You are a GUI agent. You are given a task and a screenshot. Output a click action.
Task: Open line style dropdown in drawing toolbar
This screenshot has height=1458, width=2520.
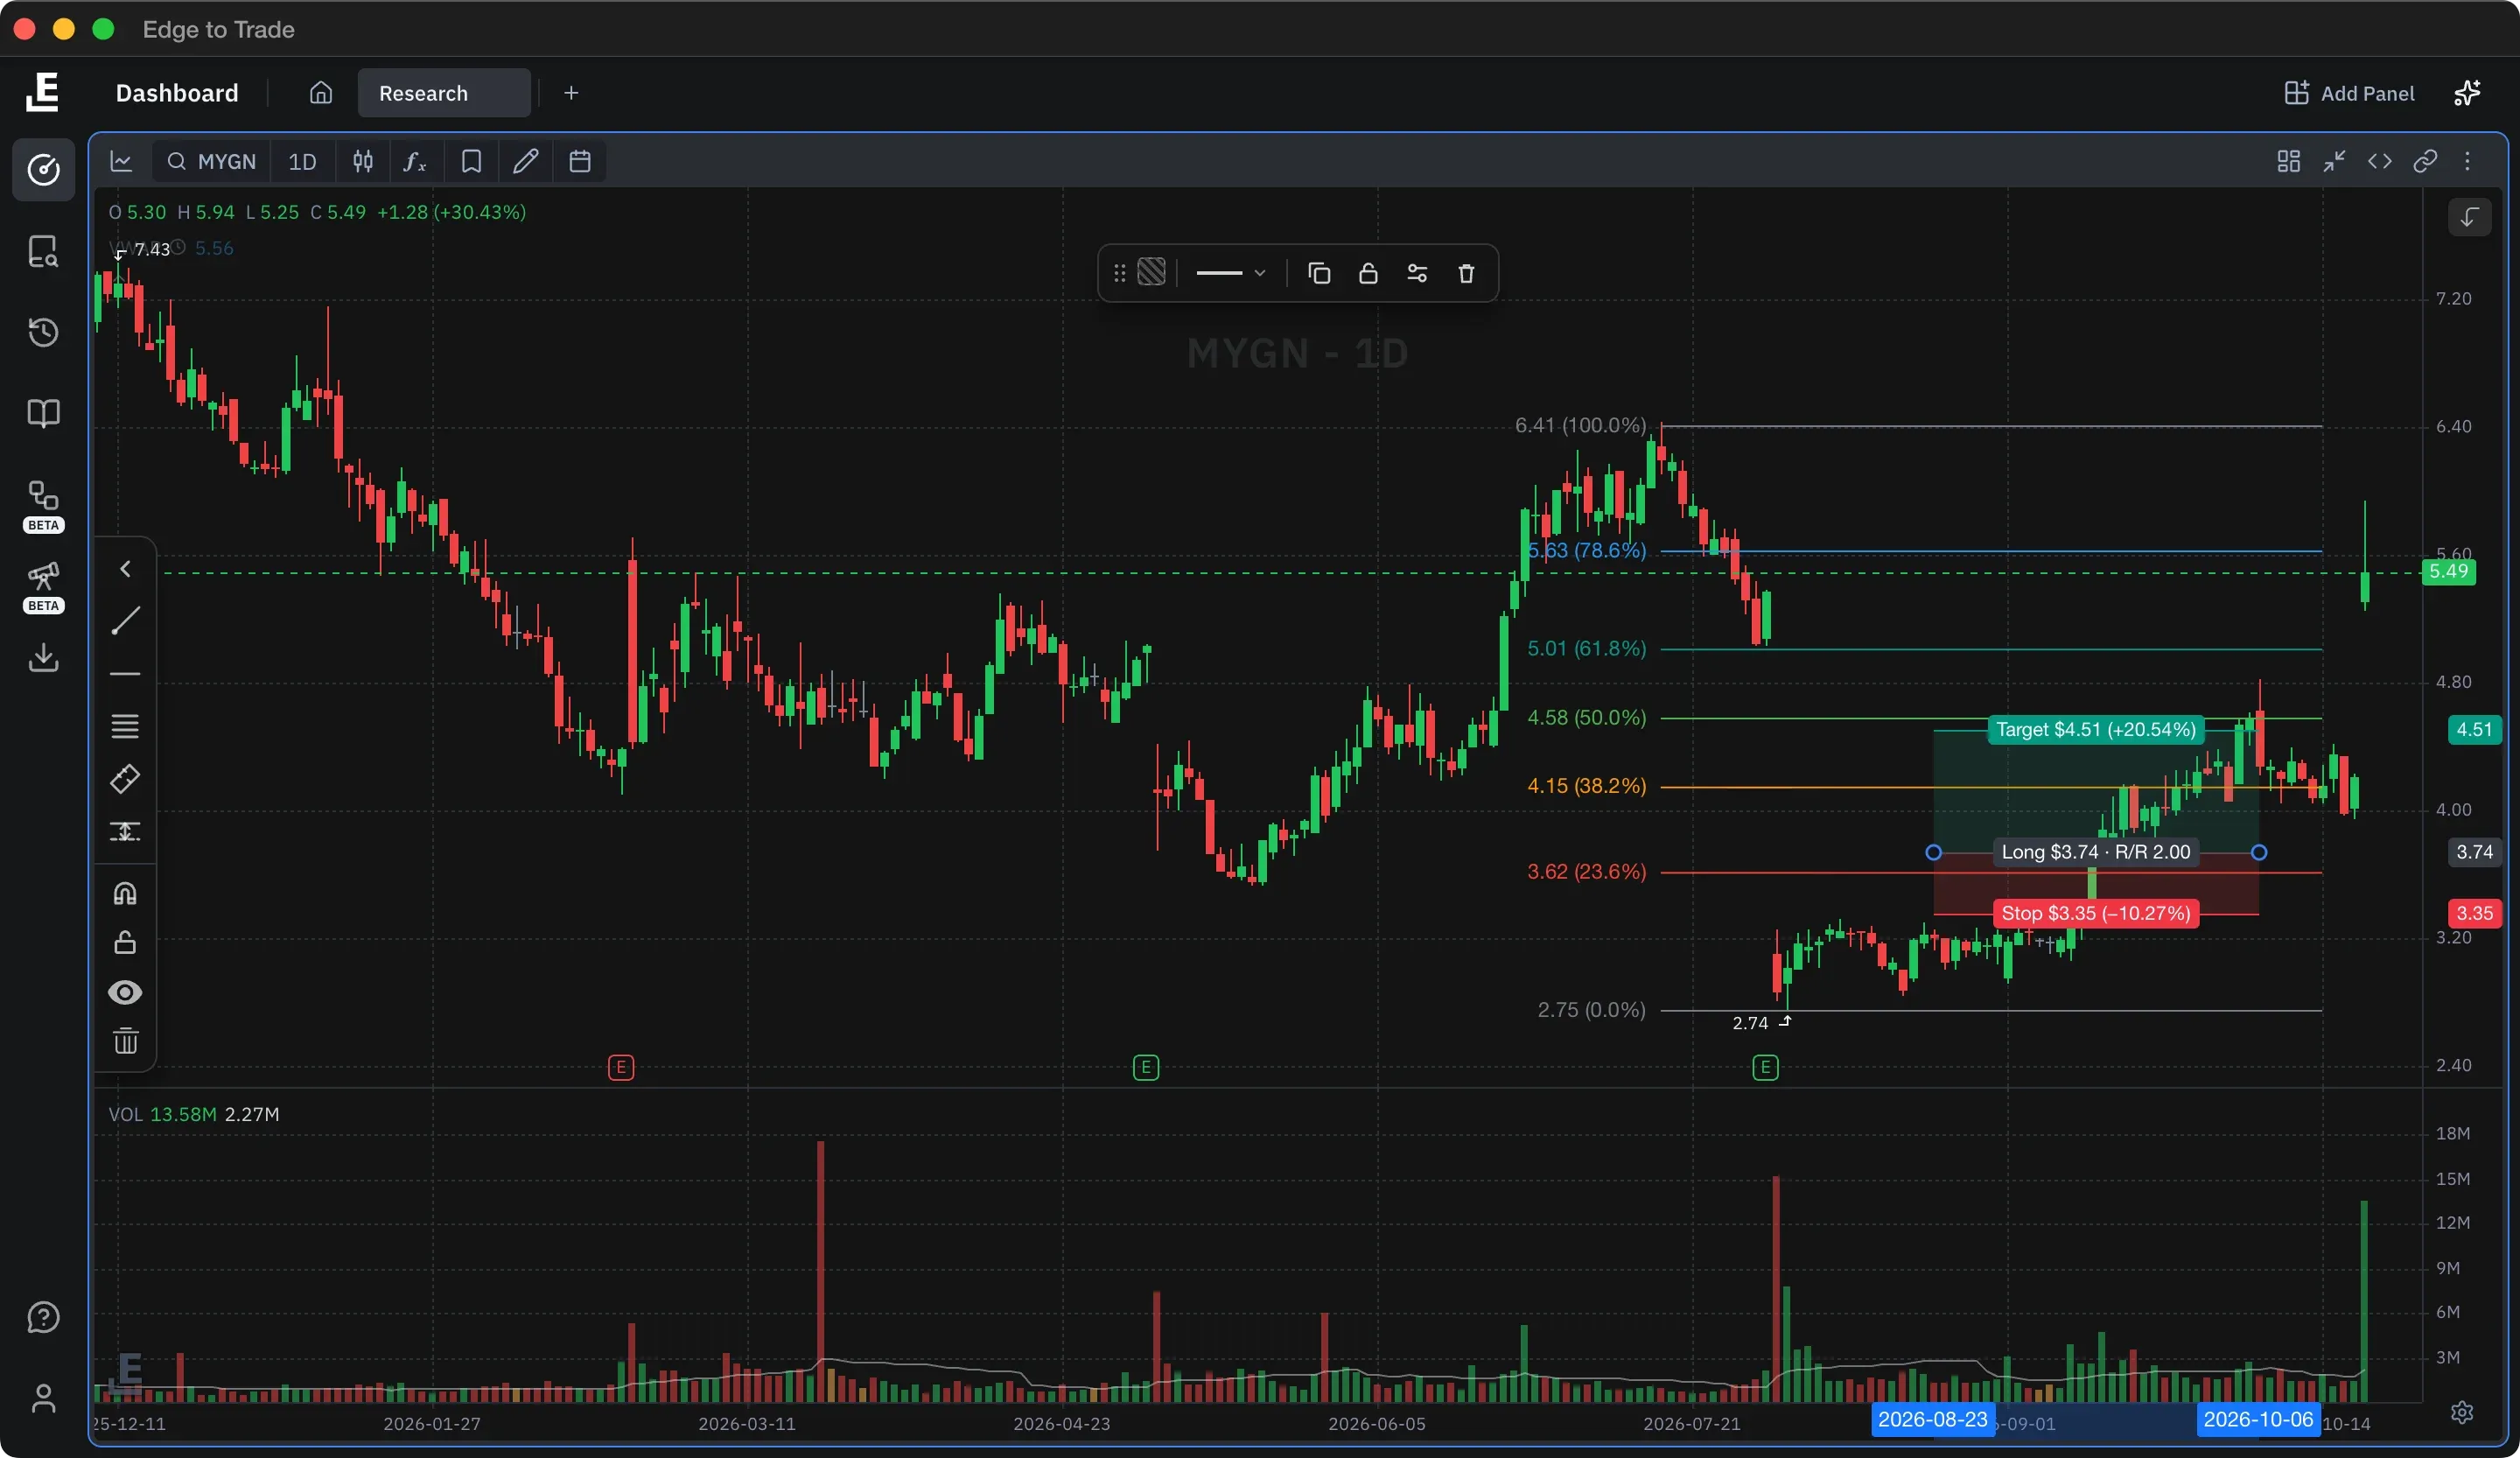coord(1231,273)
